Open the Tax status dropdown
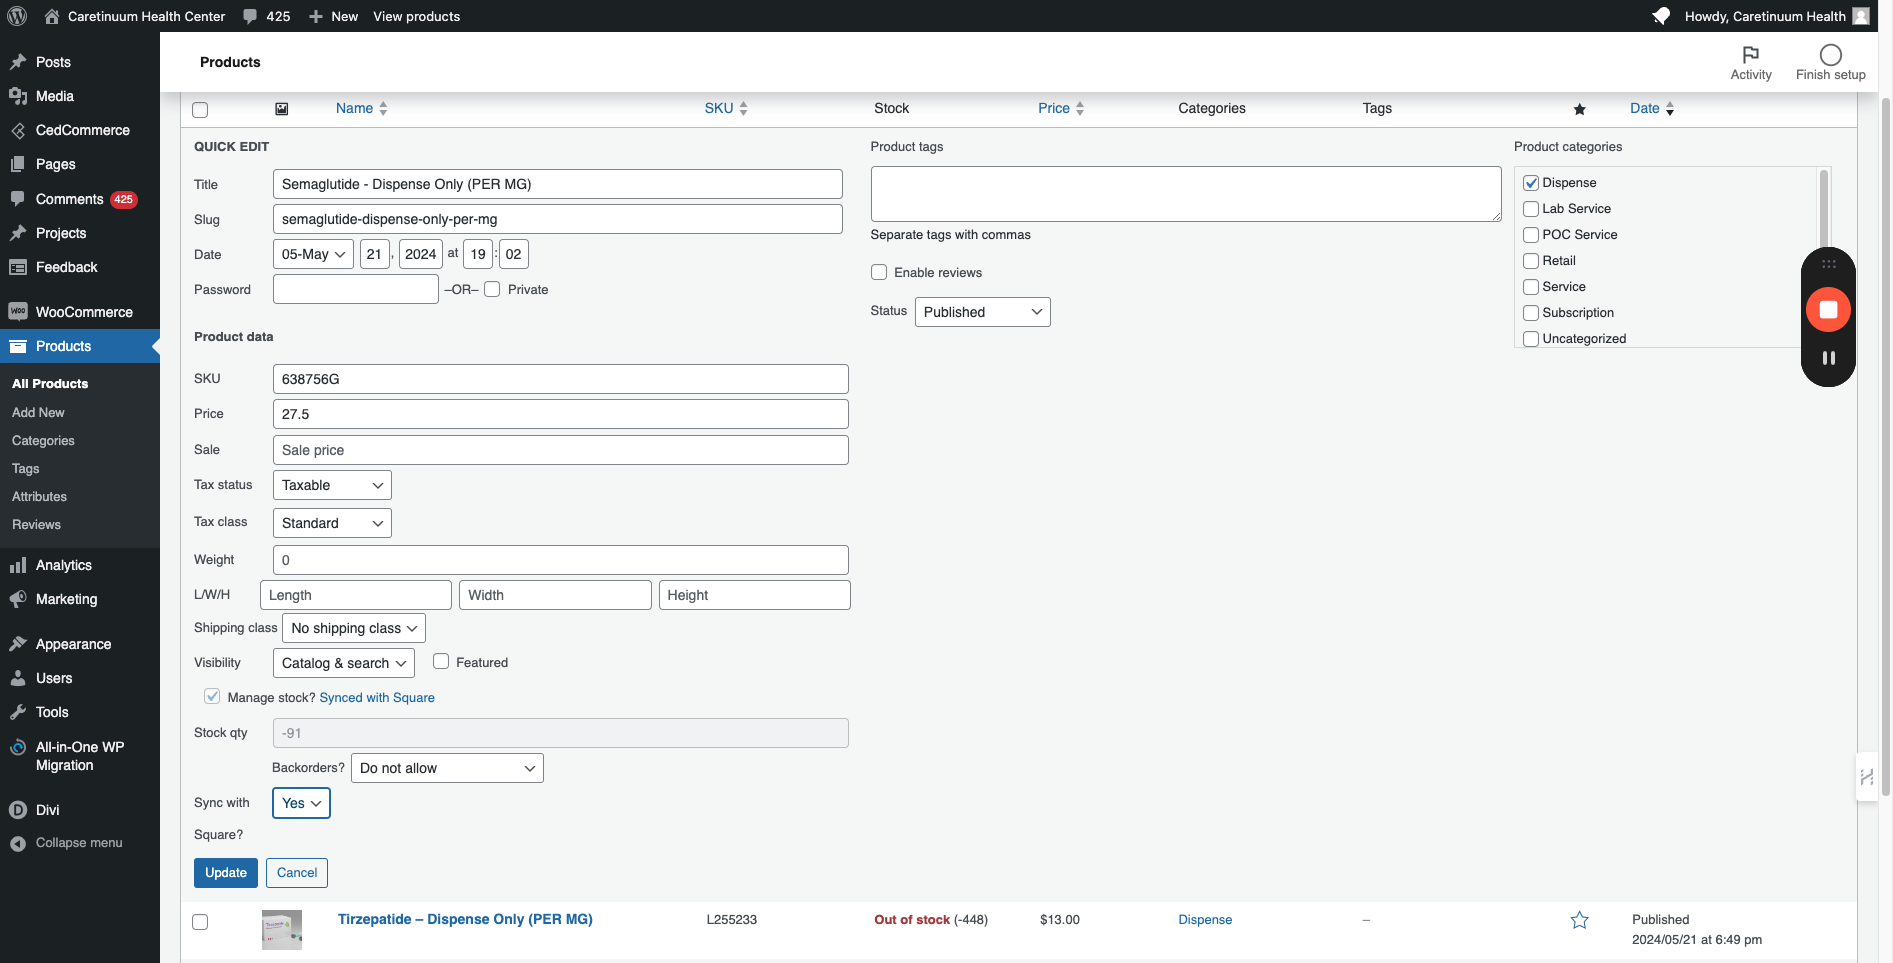 [x=332, y=485]
